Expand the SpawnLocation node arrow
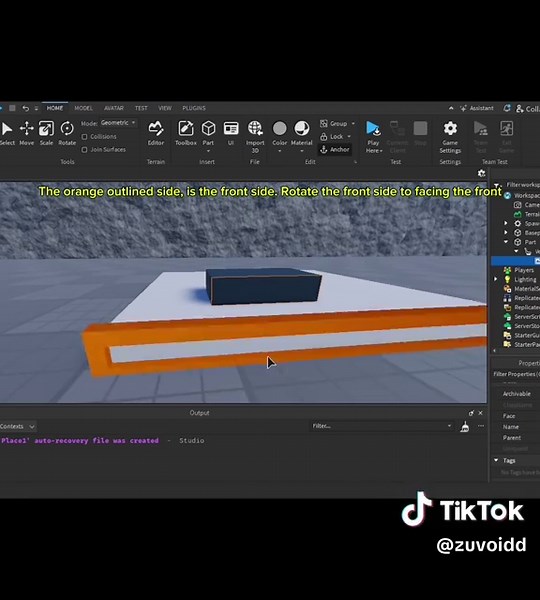540x600 pixels. 506,223
